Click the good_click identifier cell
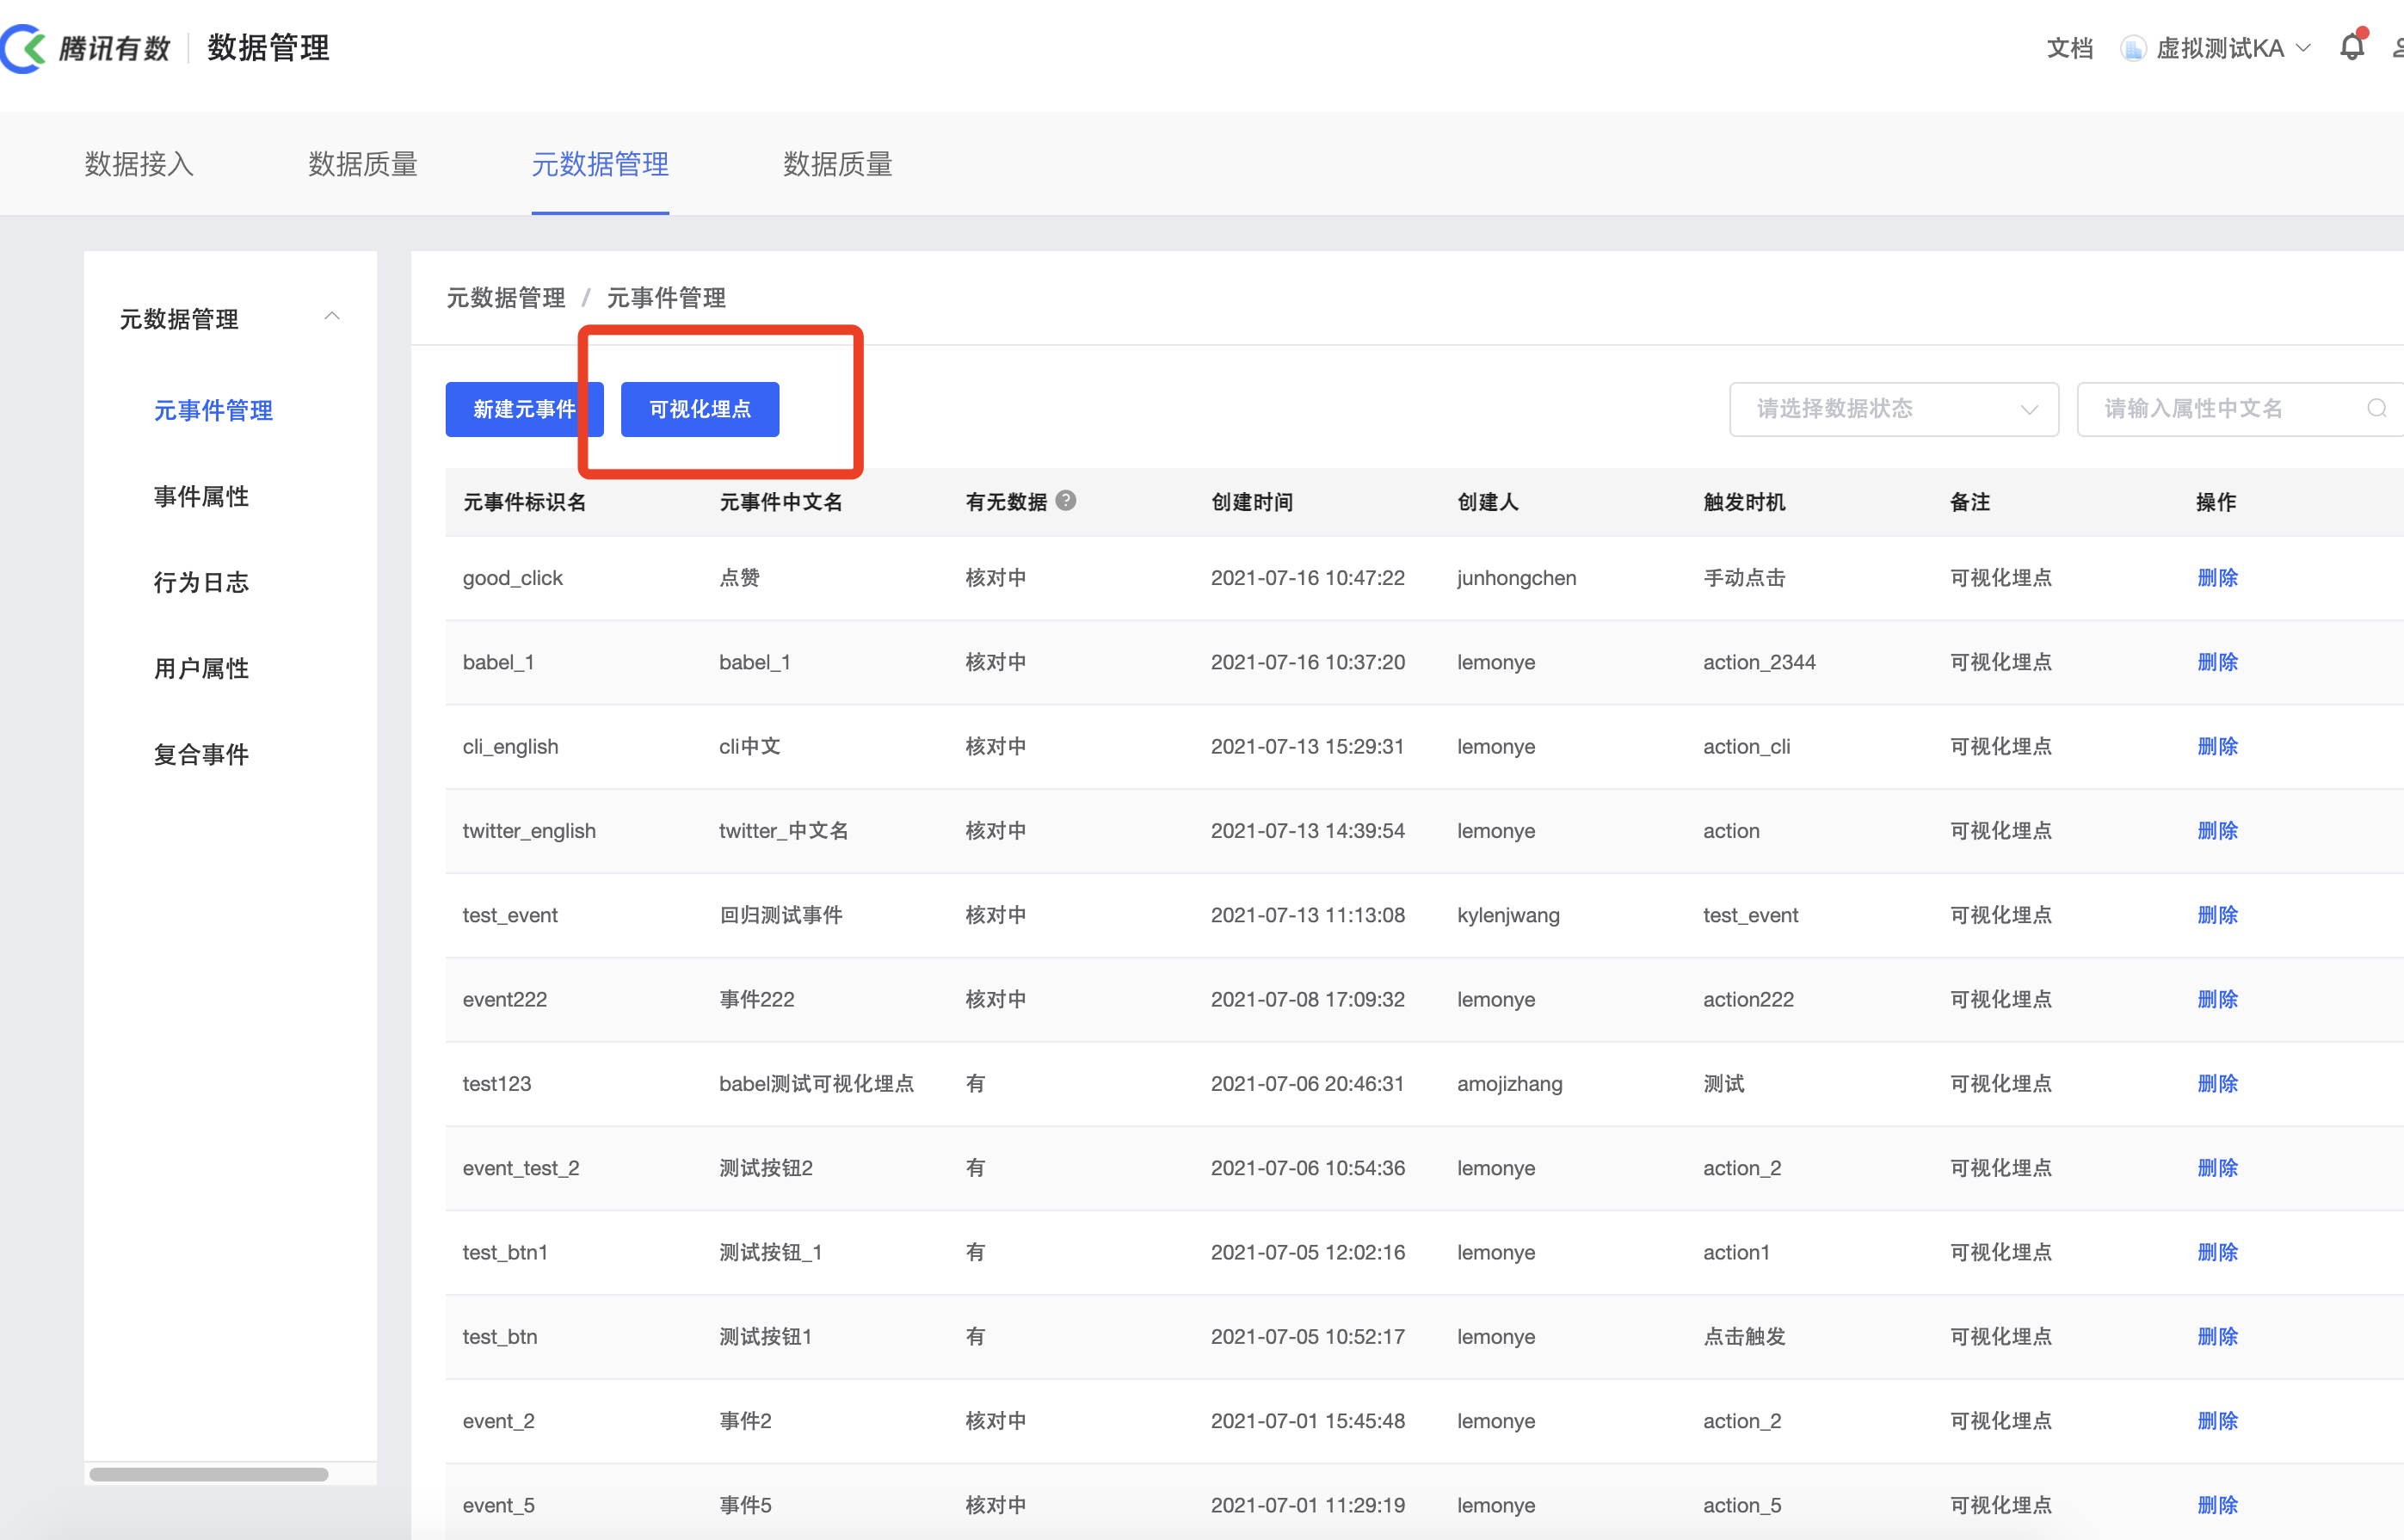This screenshot has width=2404, height=1540. [513, 578]
